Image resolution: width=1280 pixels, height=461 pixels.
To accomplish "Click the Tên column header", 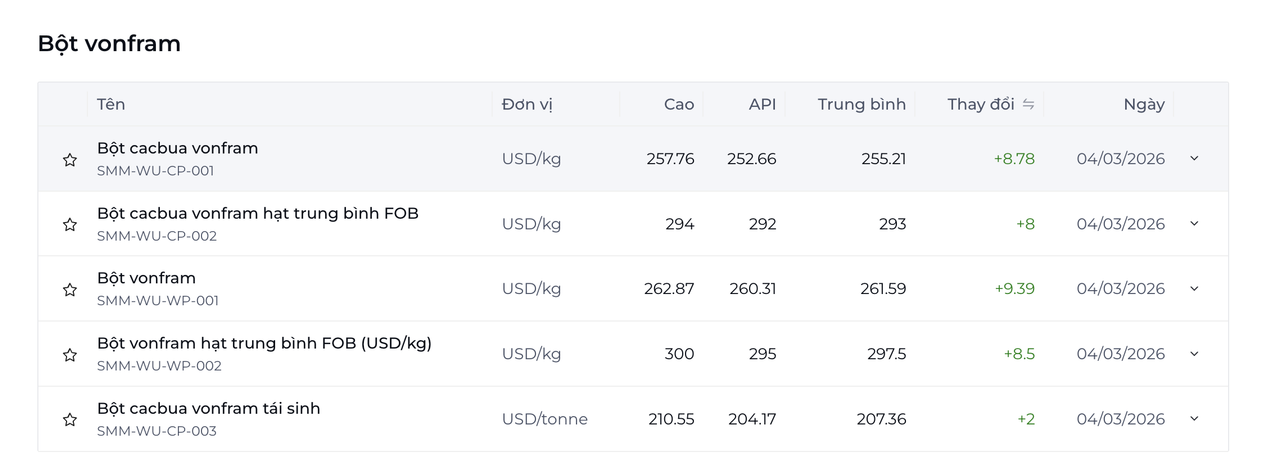I will 111,104.
